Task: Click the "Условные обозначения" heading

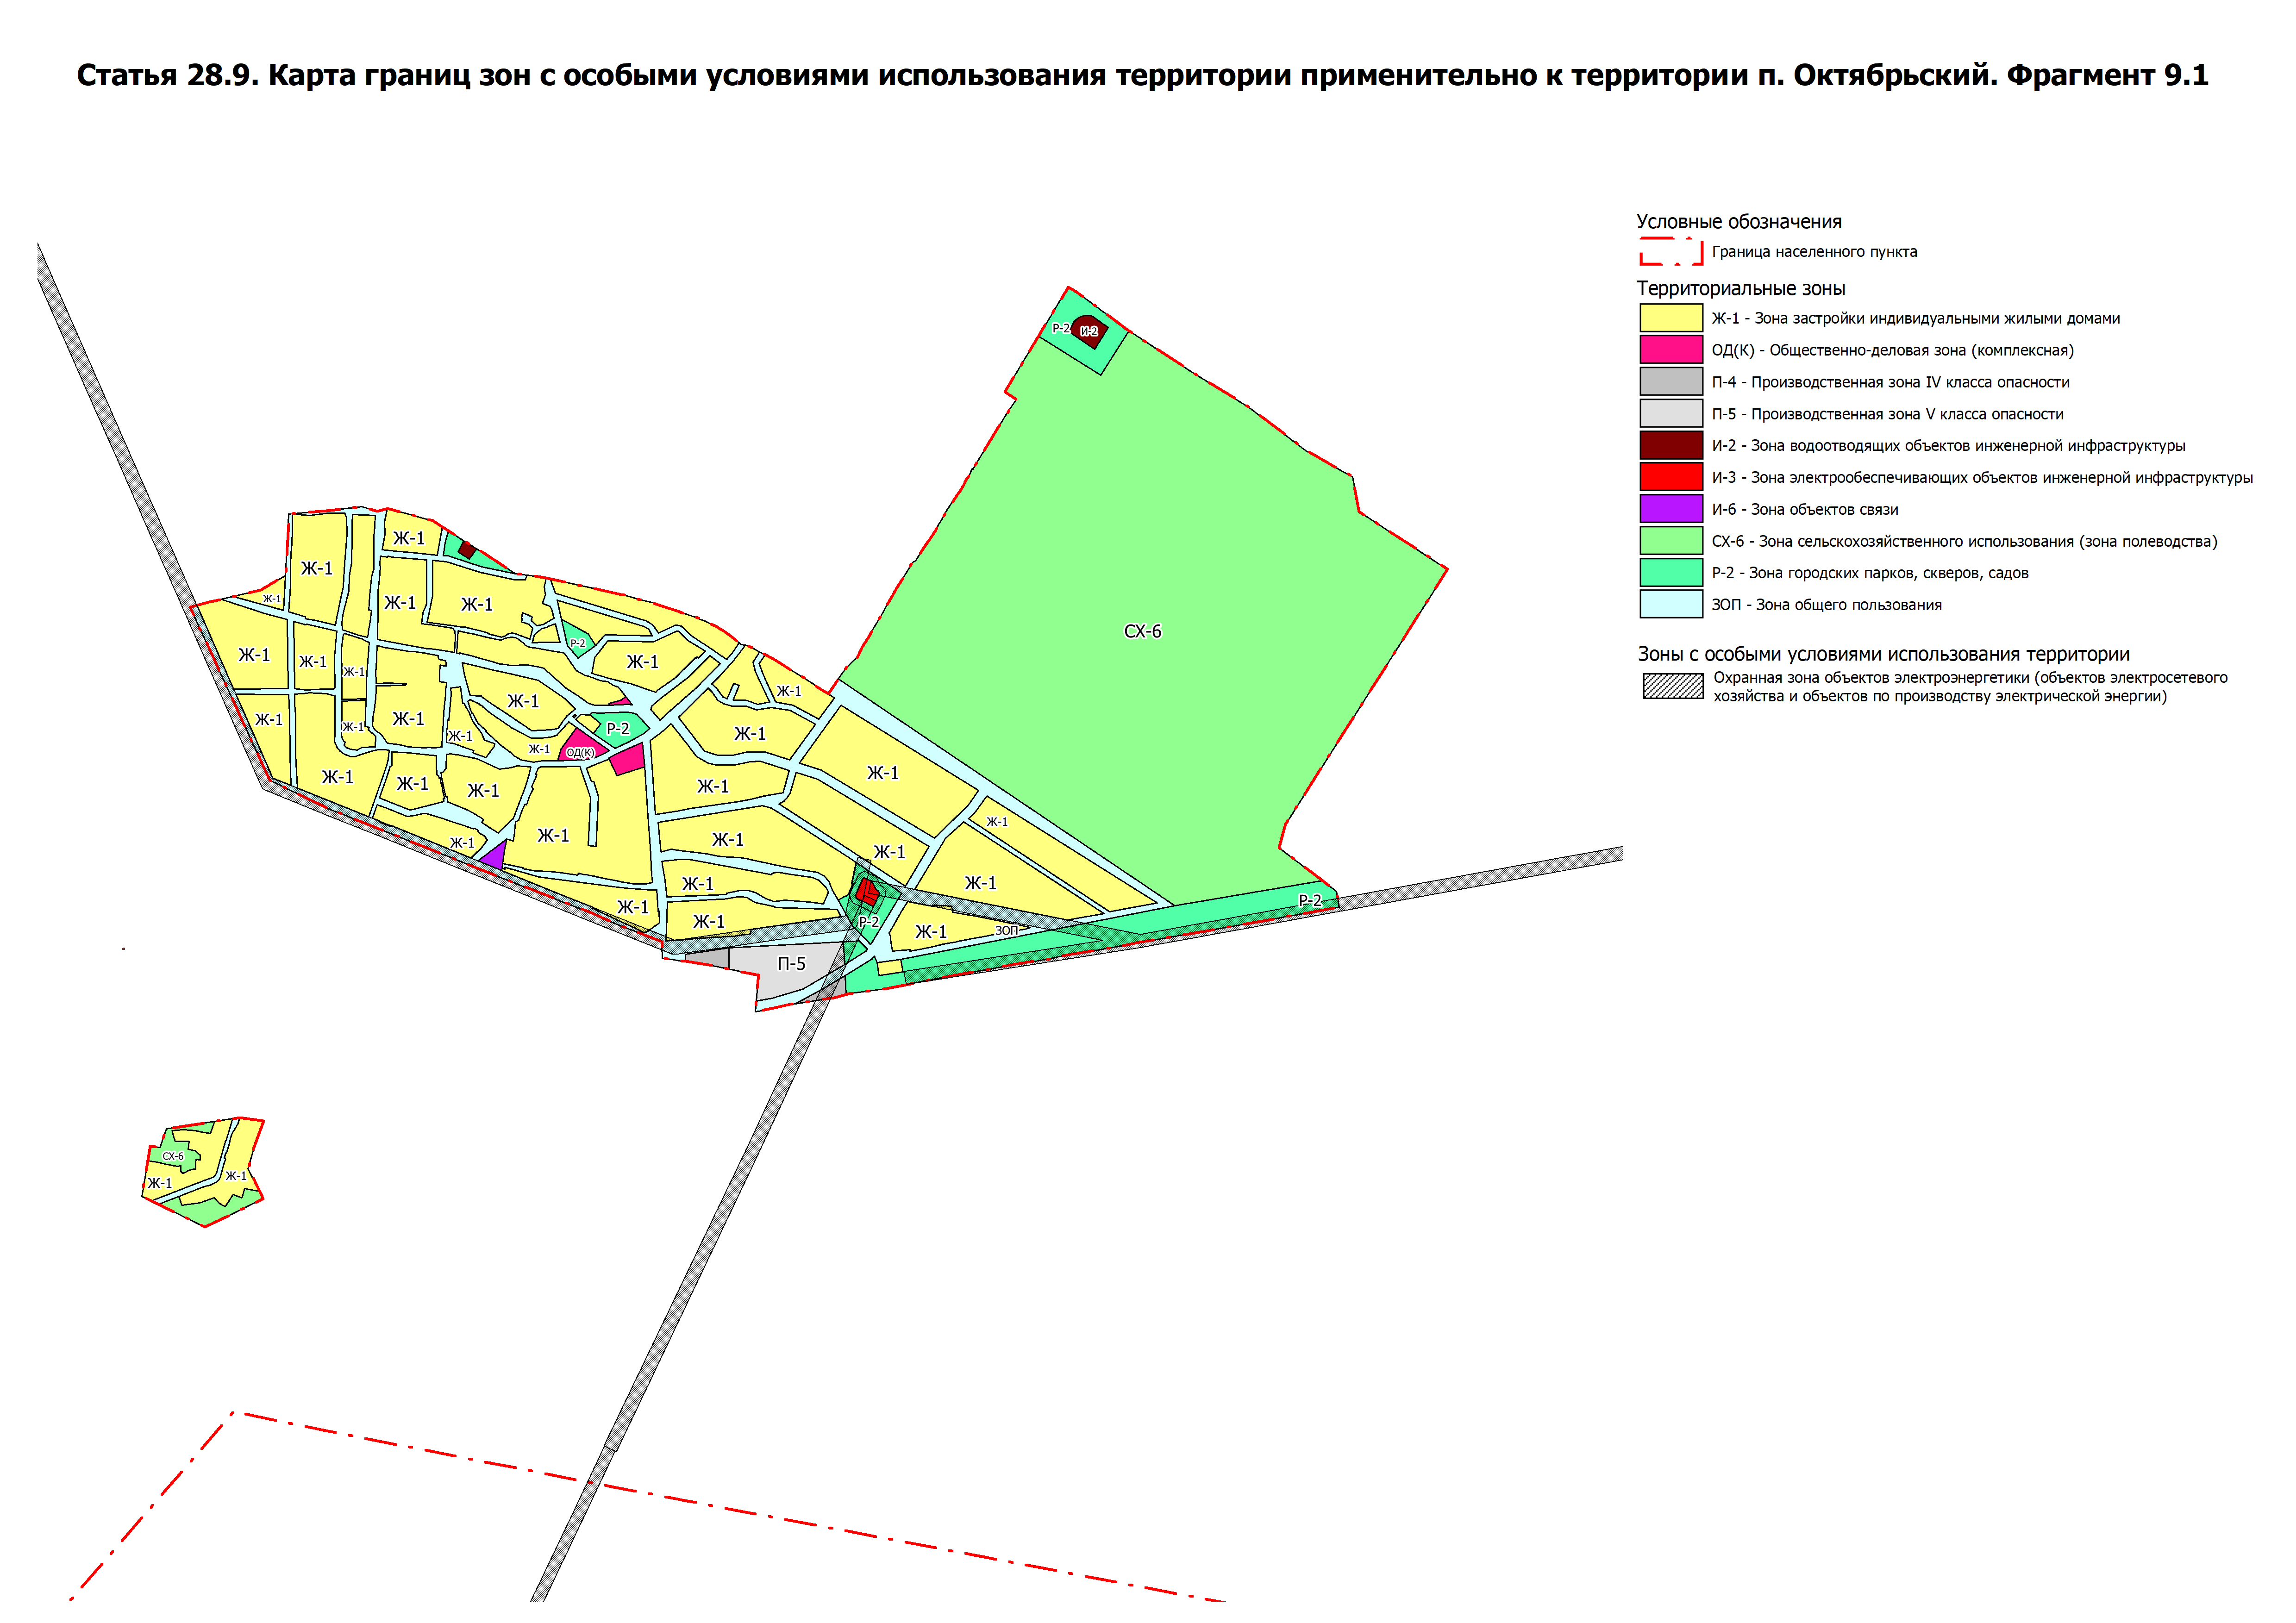Action: click(x=1738, y=222)
